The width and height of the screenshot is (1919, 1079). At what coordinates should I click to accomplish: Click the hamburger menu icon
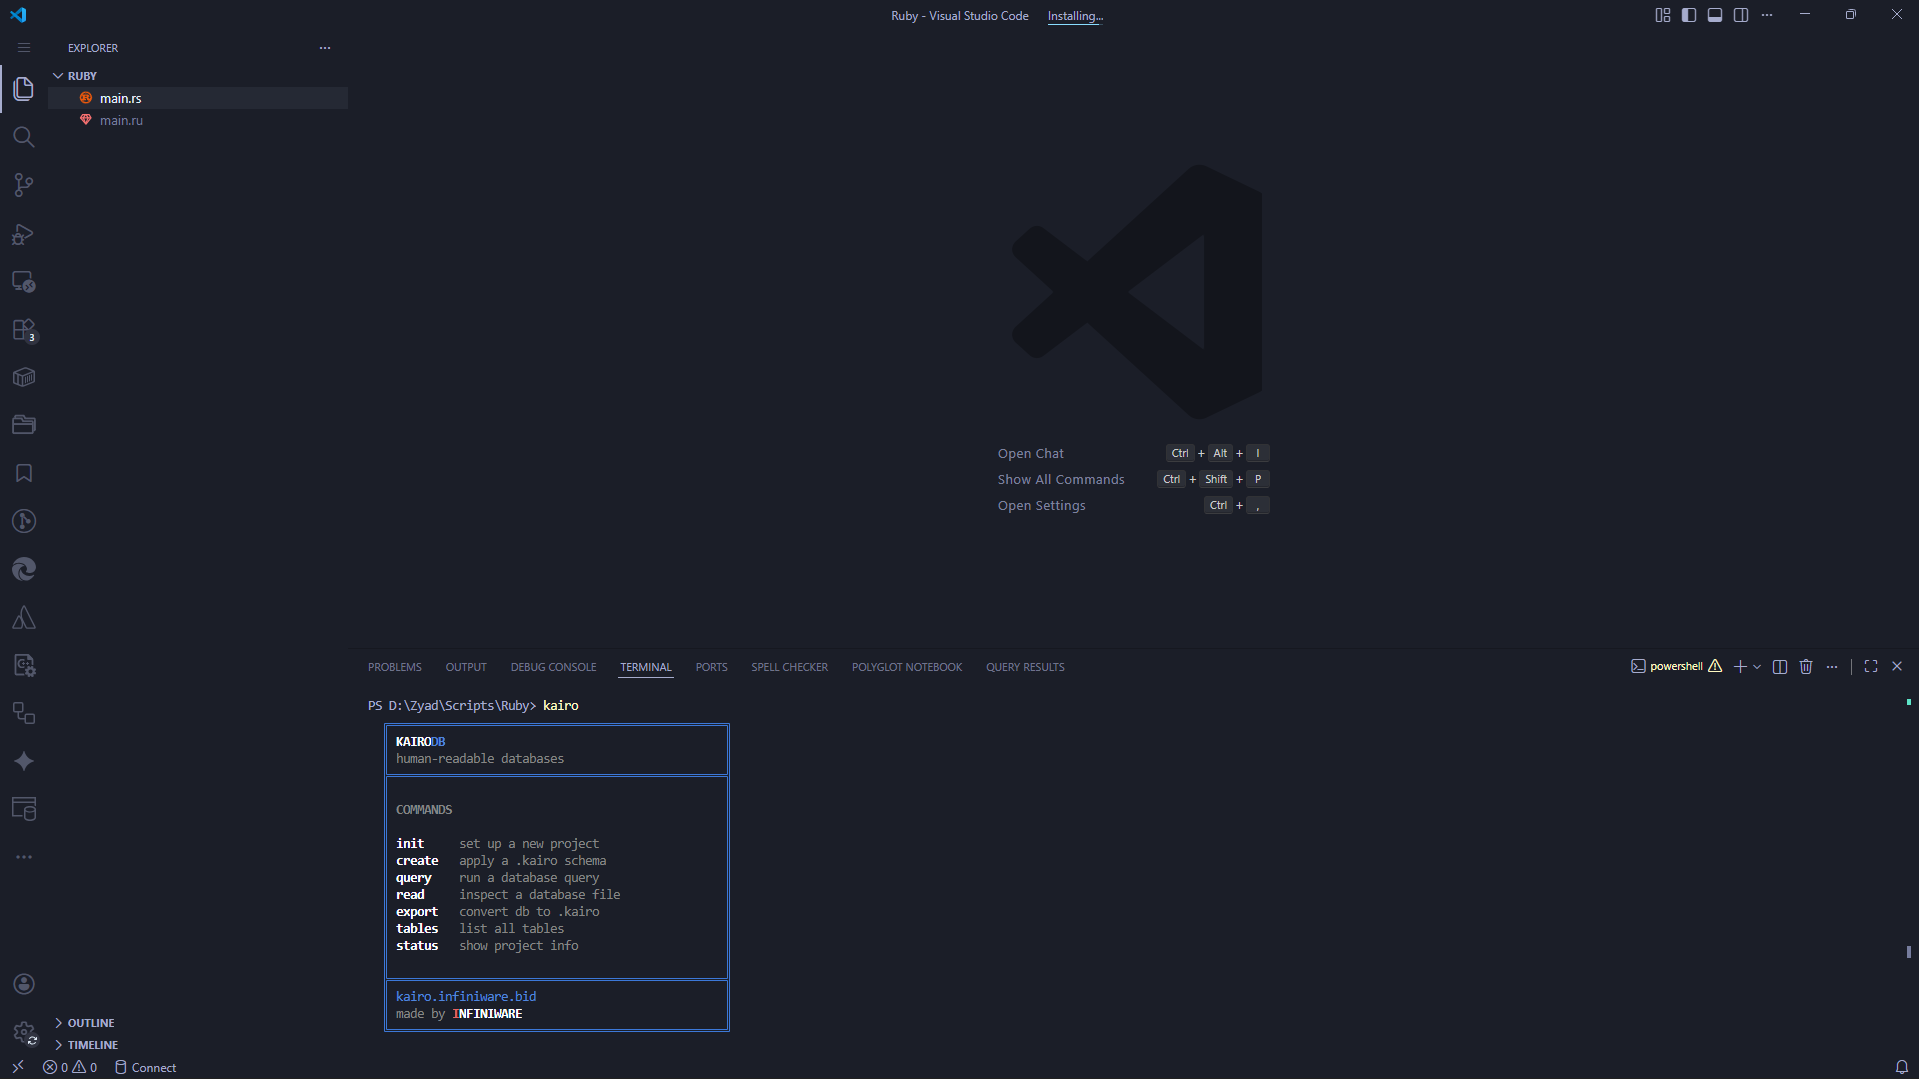click(x=24, y=48)
